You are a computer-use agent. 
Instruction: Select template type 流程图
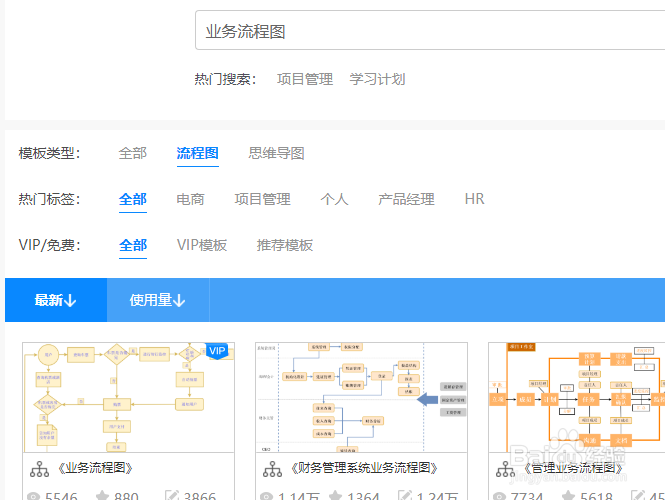(x=198, y=153)
